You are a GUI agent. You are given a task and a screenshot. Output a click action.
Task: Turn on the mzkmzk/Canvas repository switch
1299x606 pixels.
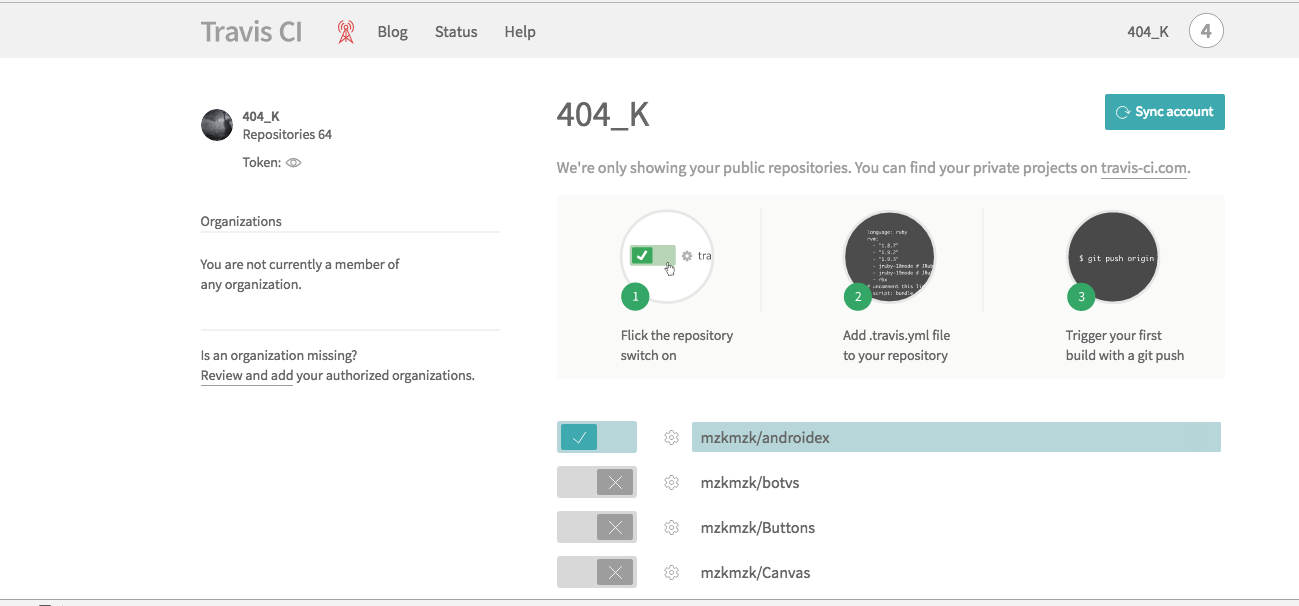coord(596,573)
